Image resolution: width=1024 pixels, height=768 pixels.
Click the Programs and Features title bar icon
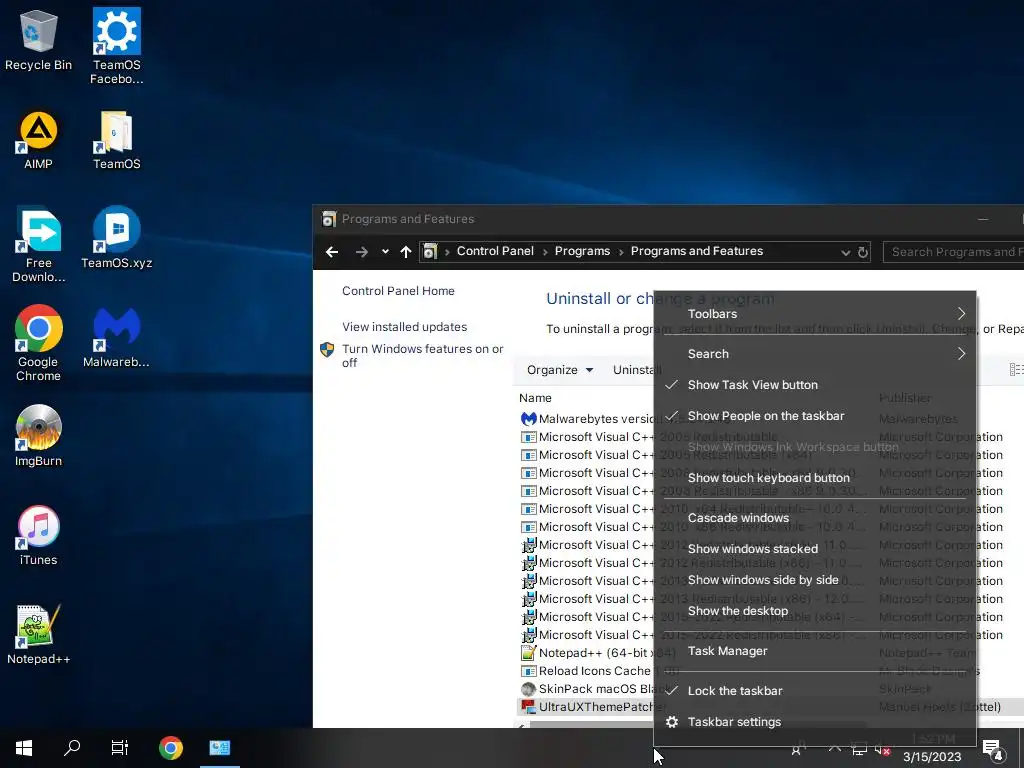pyautogui.click(x=328, y=219)
